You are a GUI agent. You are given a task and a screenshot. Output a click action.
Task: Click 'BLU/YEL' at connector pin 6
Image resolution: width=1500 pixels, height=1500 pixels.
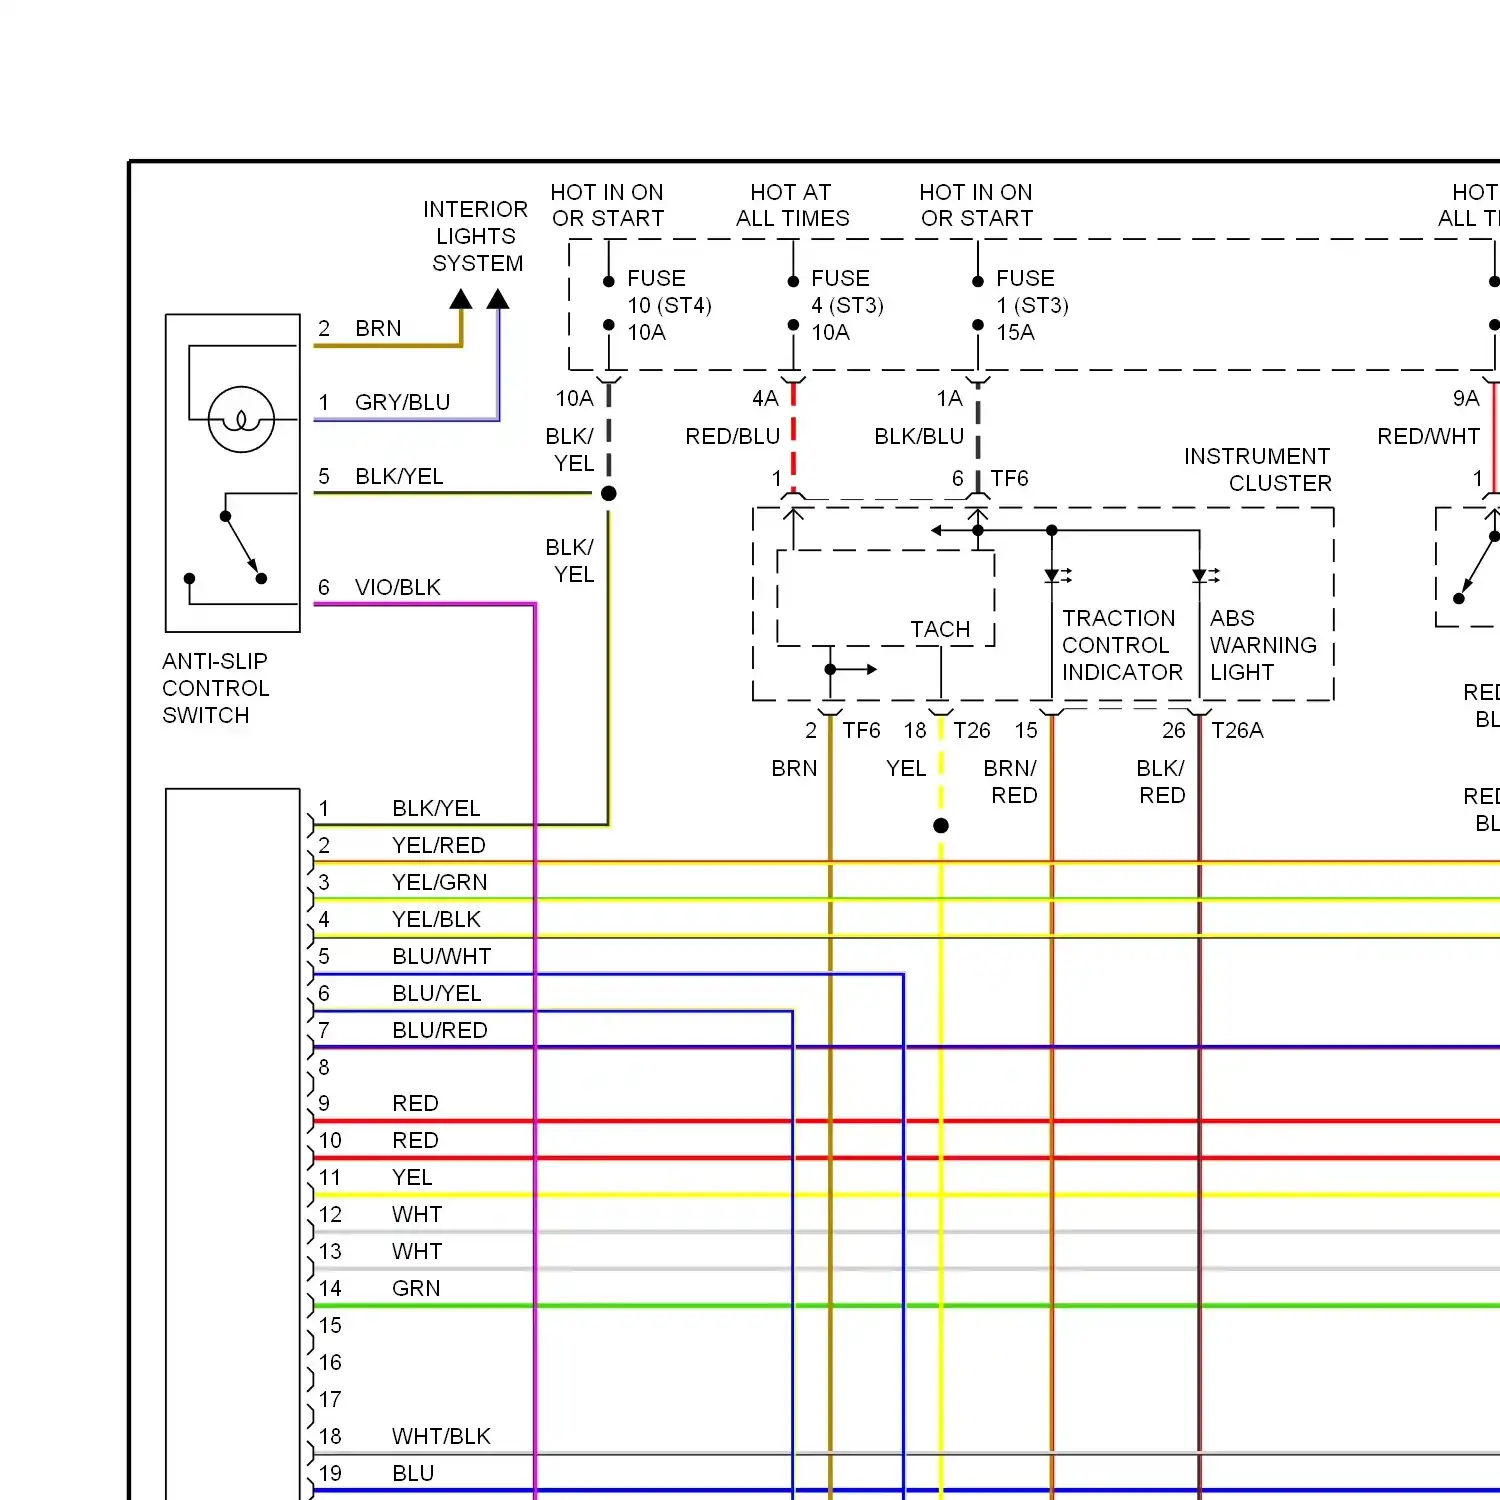pyautogui.click(x=437, y=993)
